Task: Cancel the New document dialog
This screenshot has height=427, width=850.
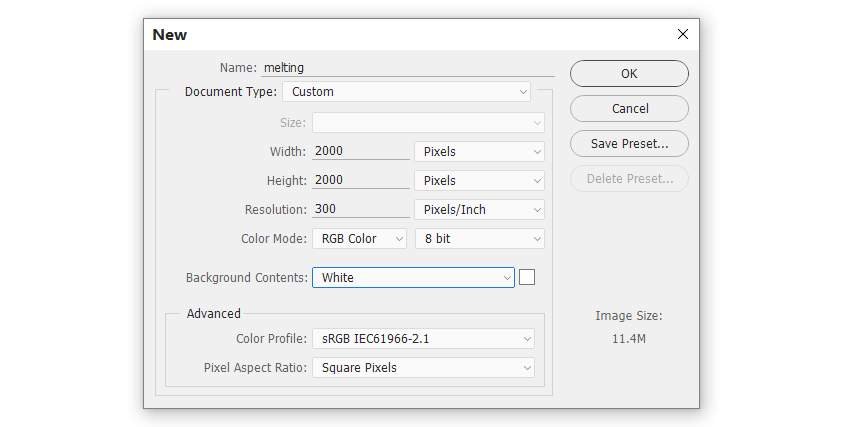Action: point(629,108)
